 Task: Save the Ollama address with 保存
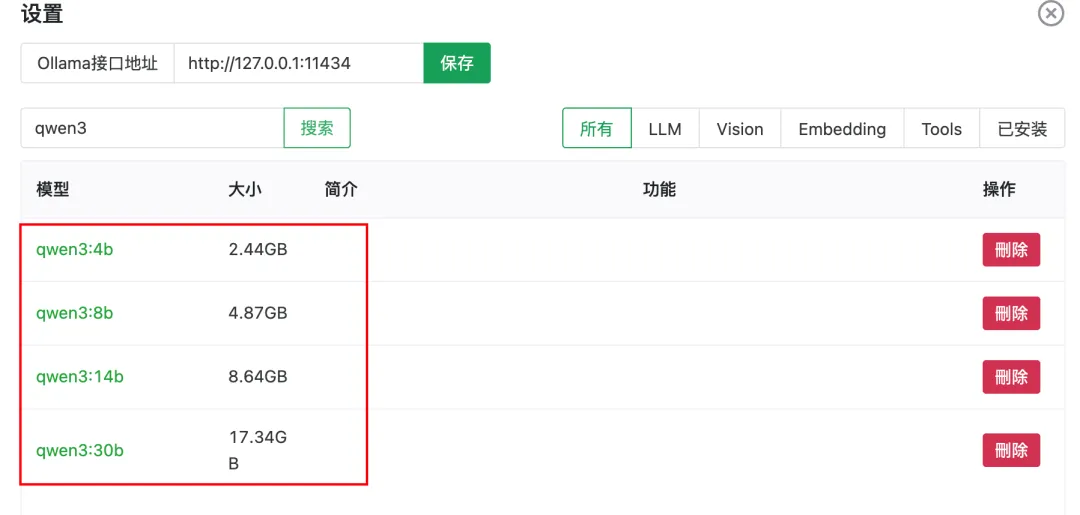457,63
